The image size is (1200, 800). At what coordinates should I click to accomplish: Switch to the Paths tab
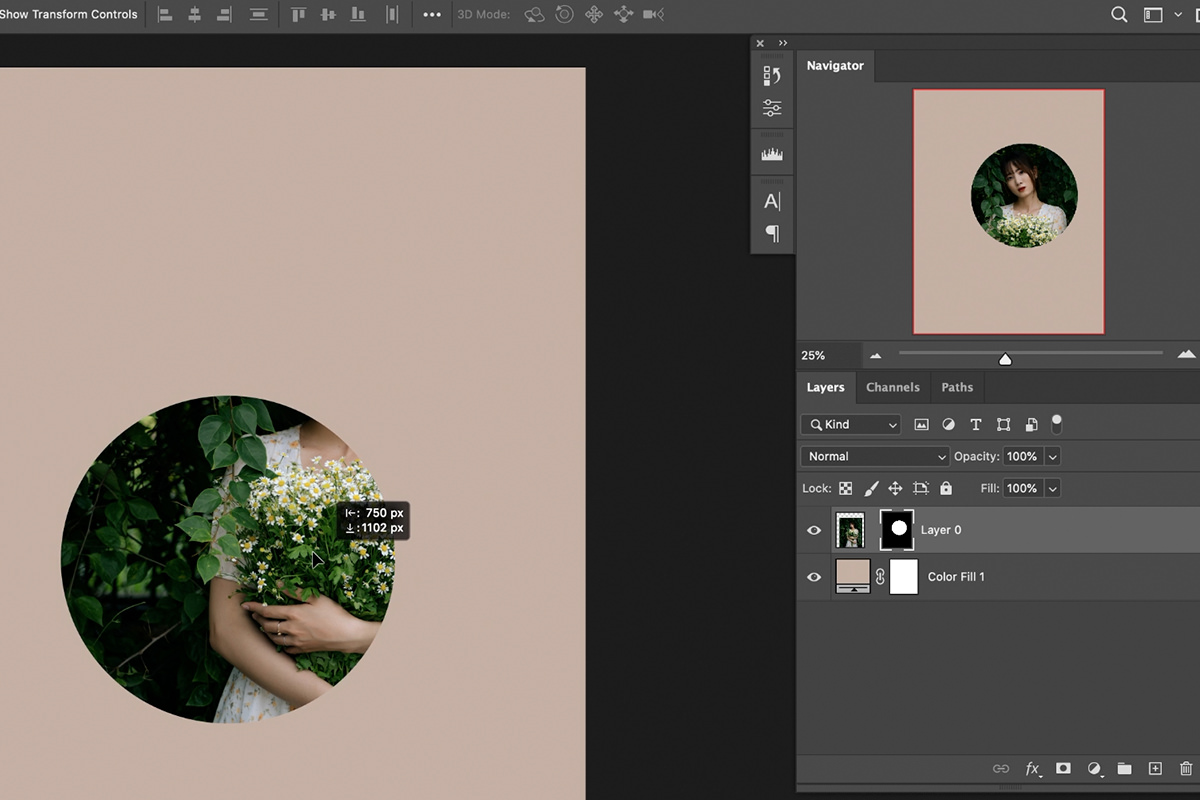click(x=956, y=387)
